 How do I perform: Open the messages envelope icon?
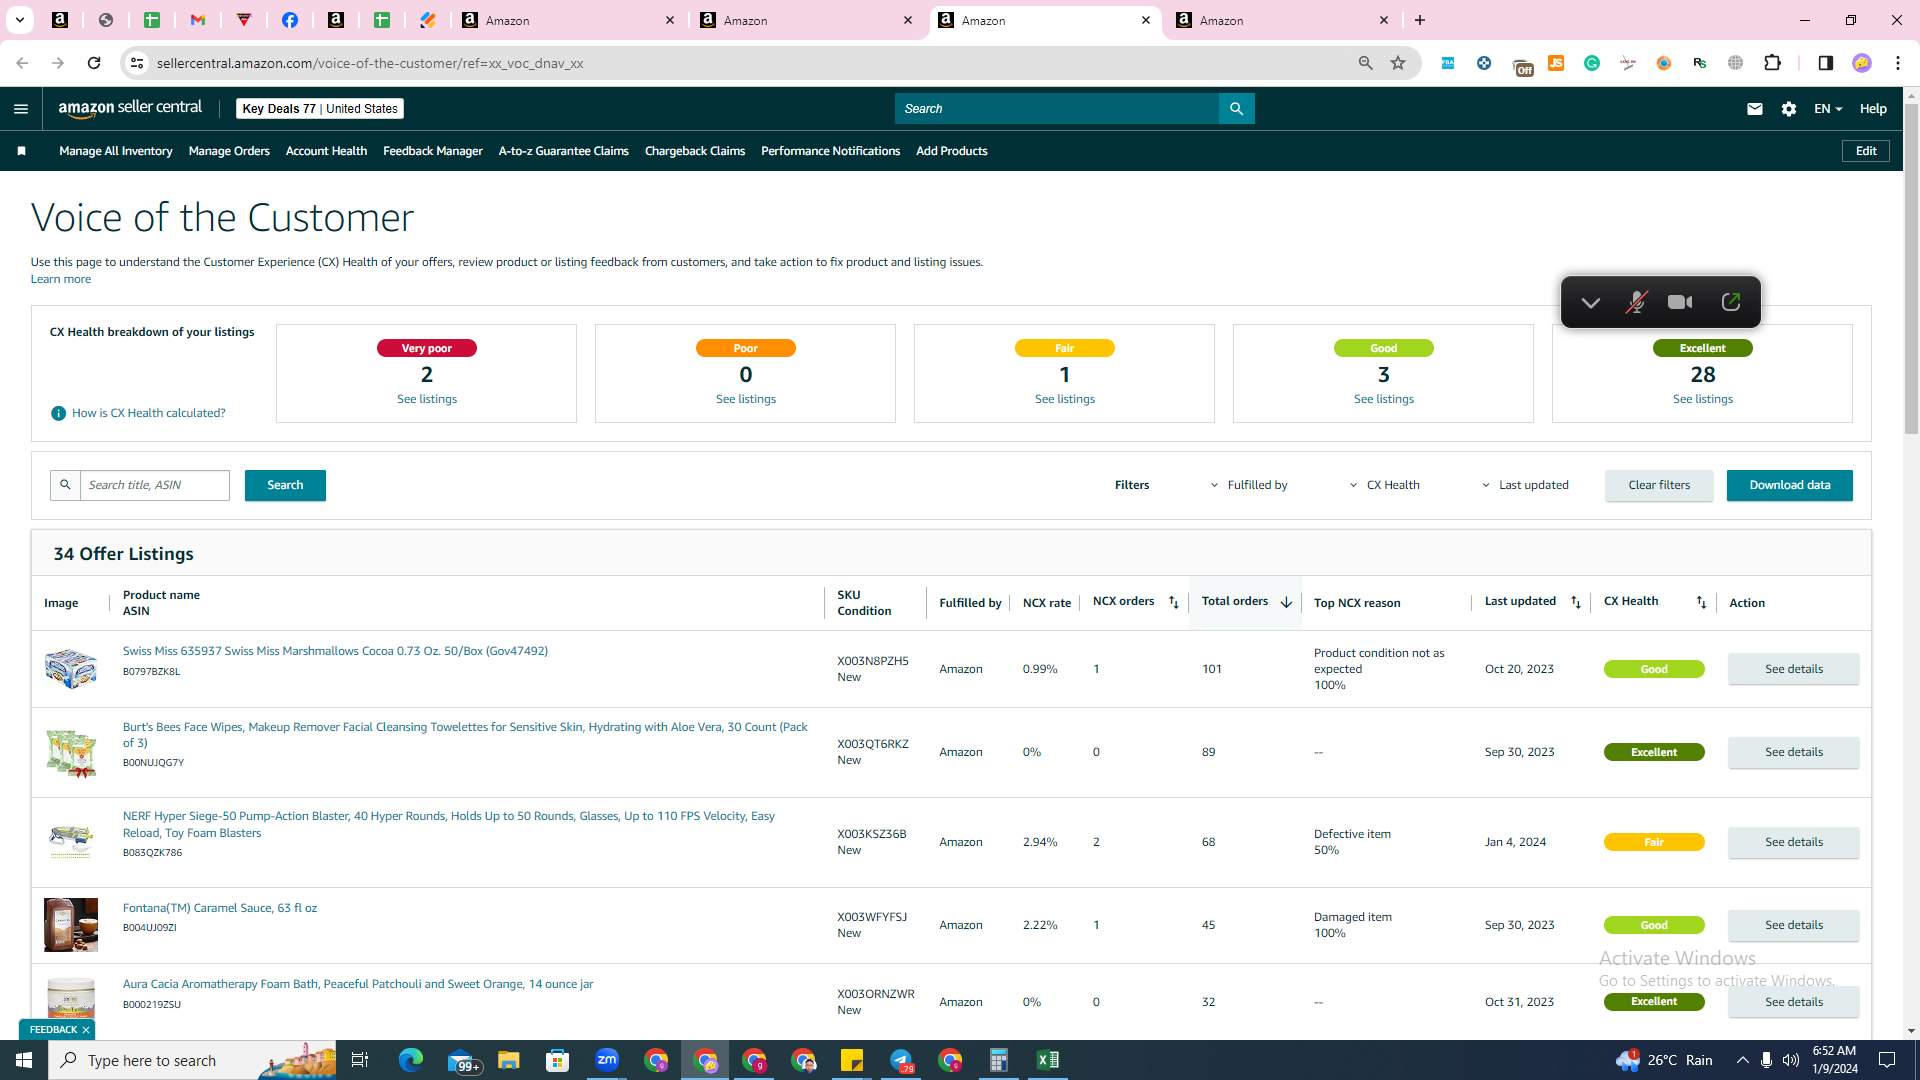[1755, 109]
